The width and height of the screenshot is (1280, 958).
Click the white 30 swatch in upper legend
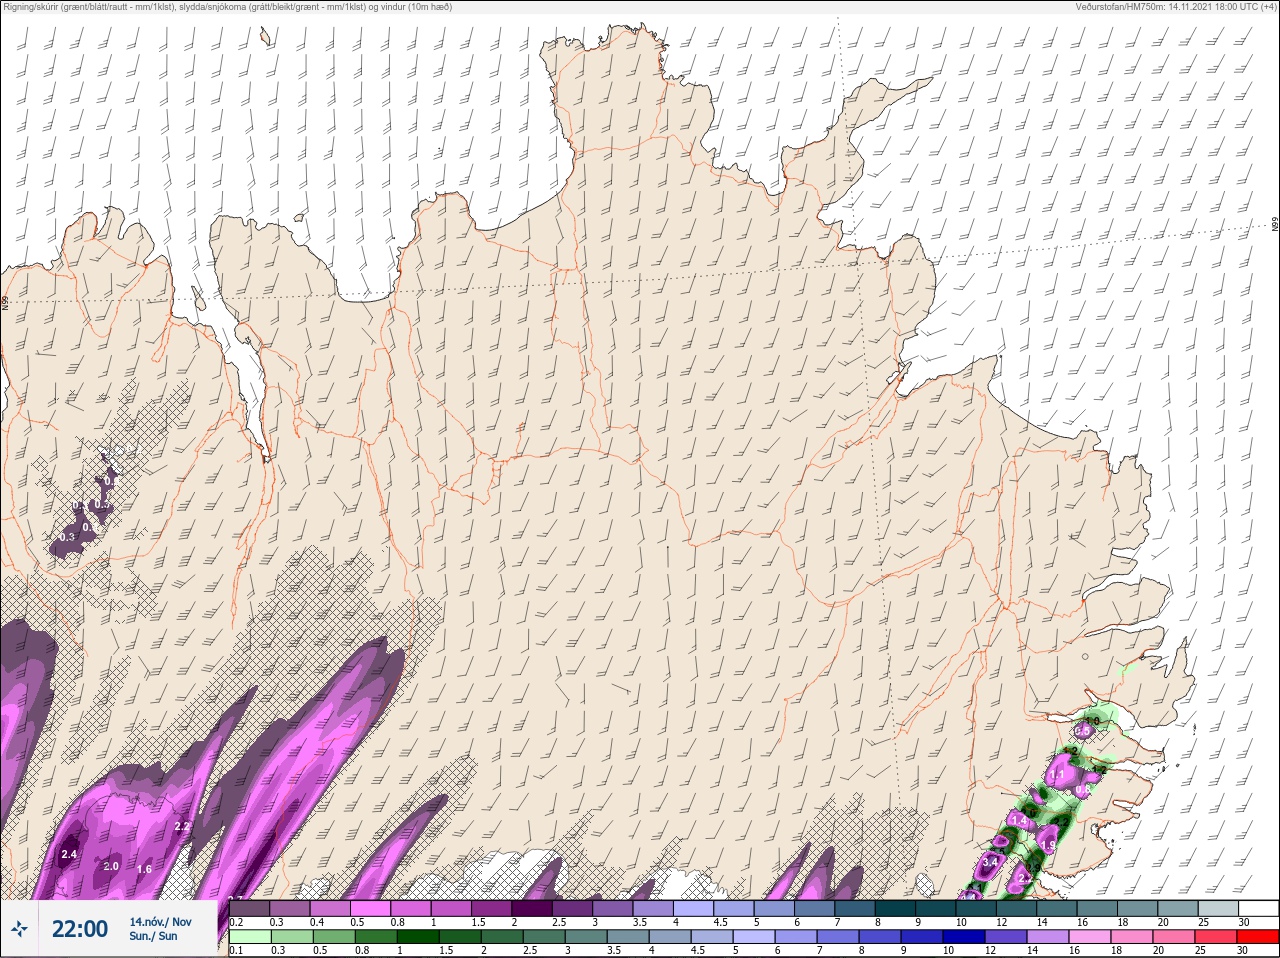(1258, 908)
